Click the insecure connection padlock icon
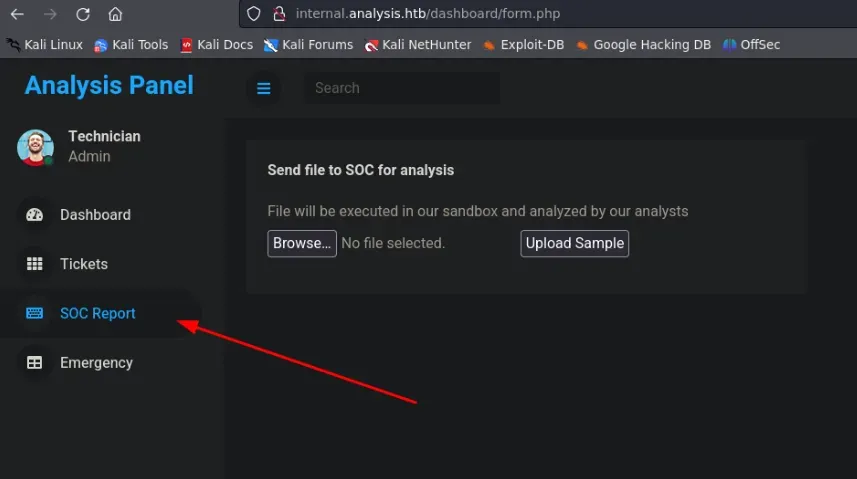The image size is (857, 479). pos(279,14)
